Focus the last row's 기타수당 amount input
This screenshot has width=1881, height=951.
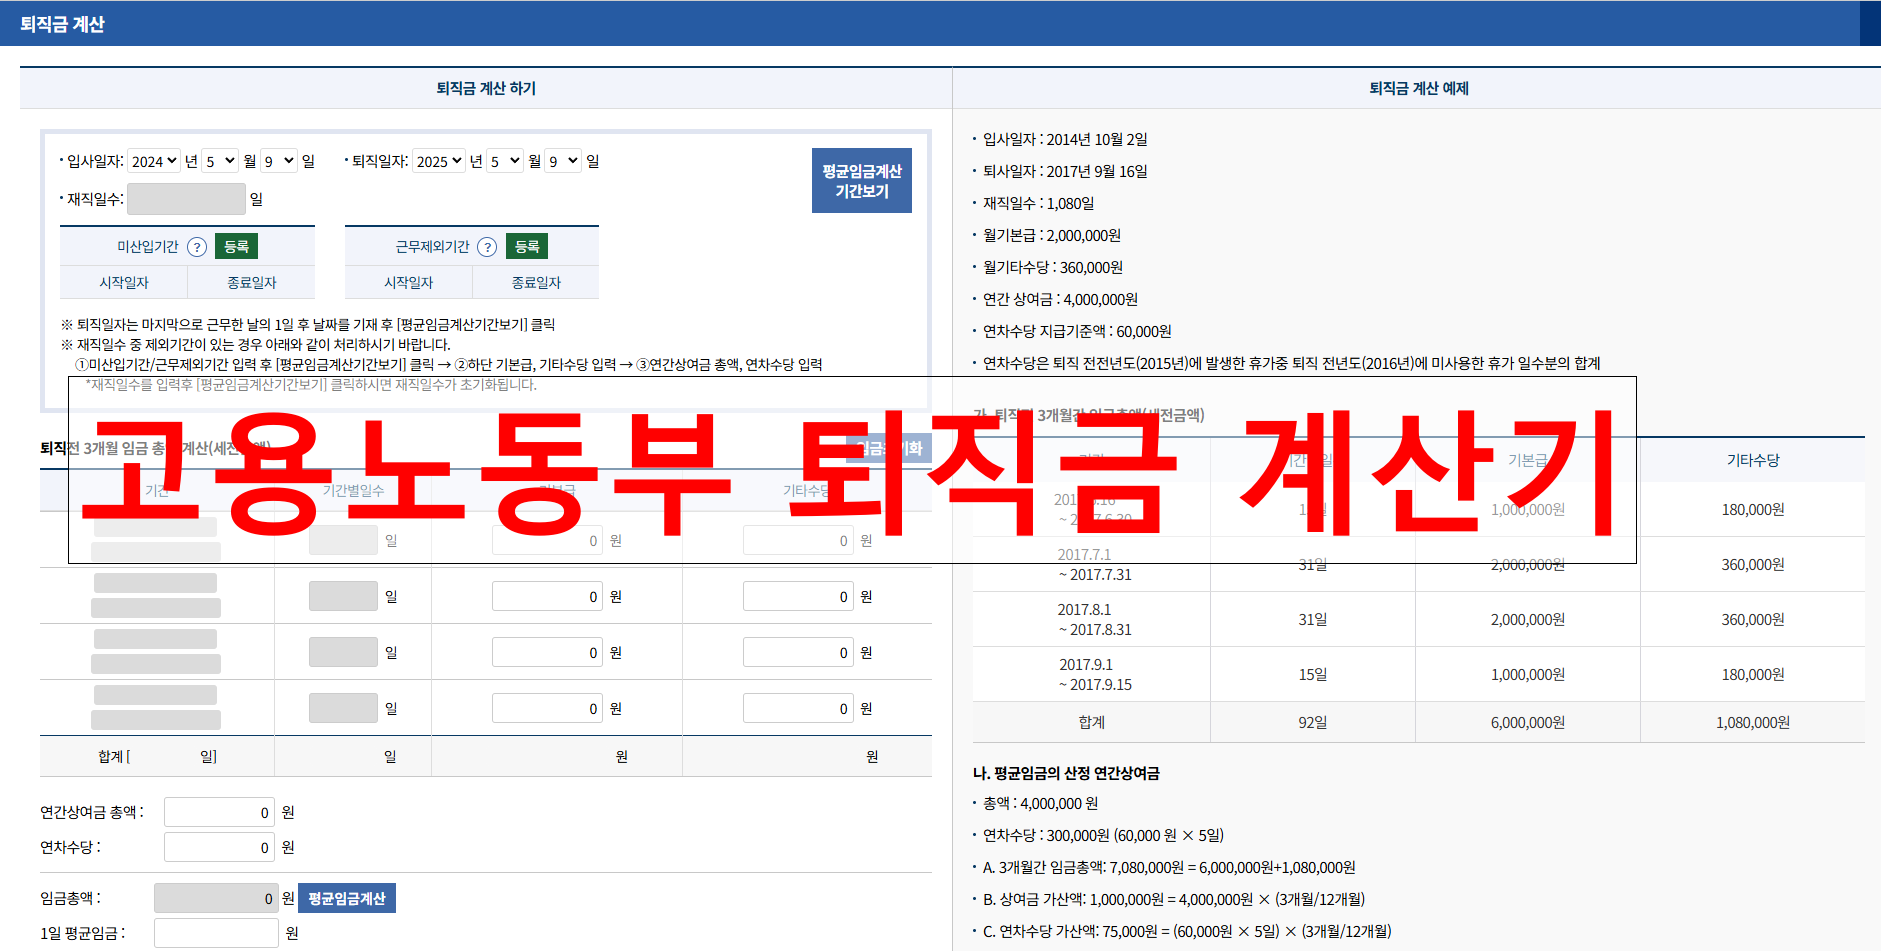[798, 708]
